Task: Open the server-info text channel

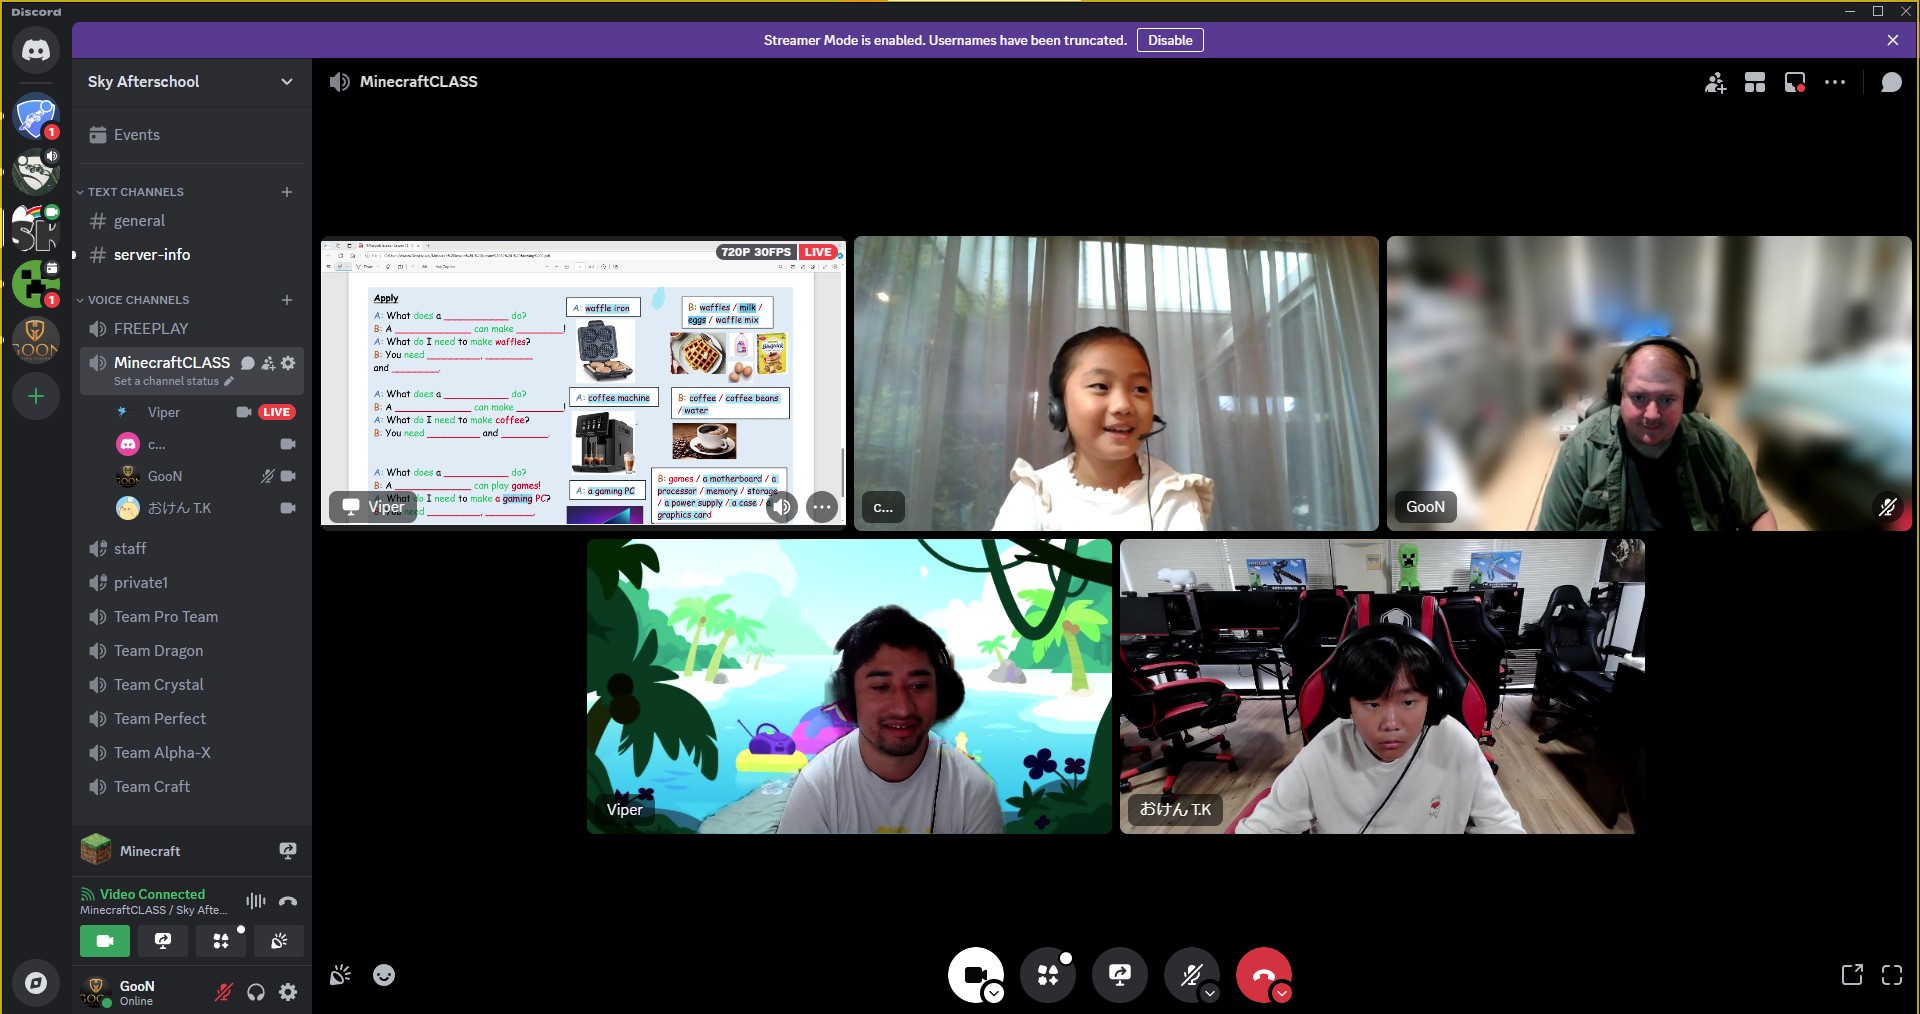Action: (191, 255)
